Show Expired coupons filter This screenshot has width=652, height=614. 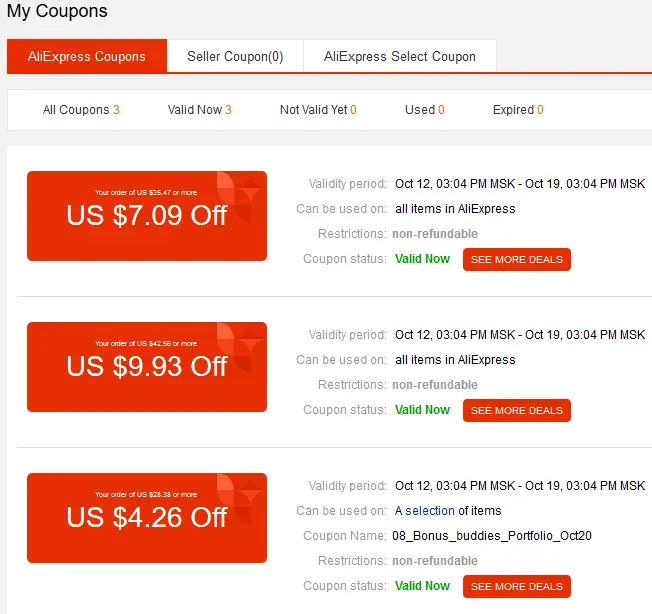click(x=518, y=110)
